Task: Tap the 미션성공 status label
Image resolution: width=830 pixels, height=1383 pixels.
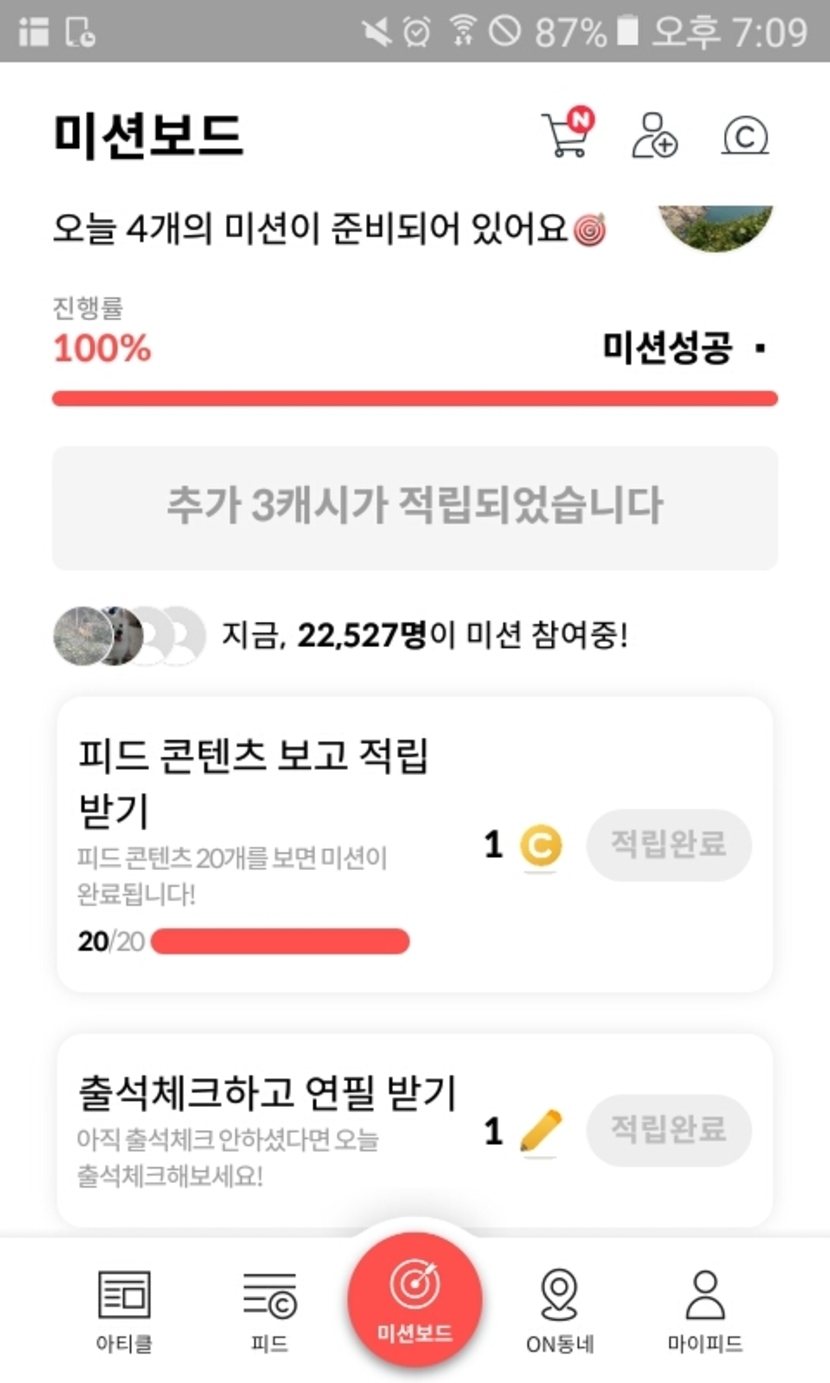Action: point(667,348)
